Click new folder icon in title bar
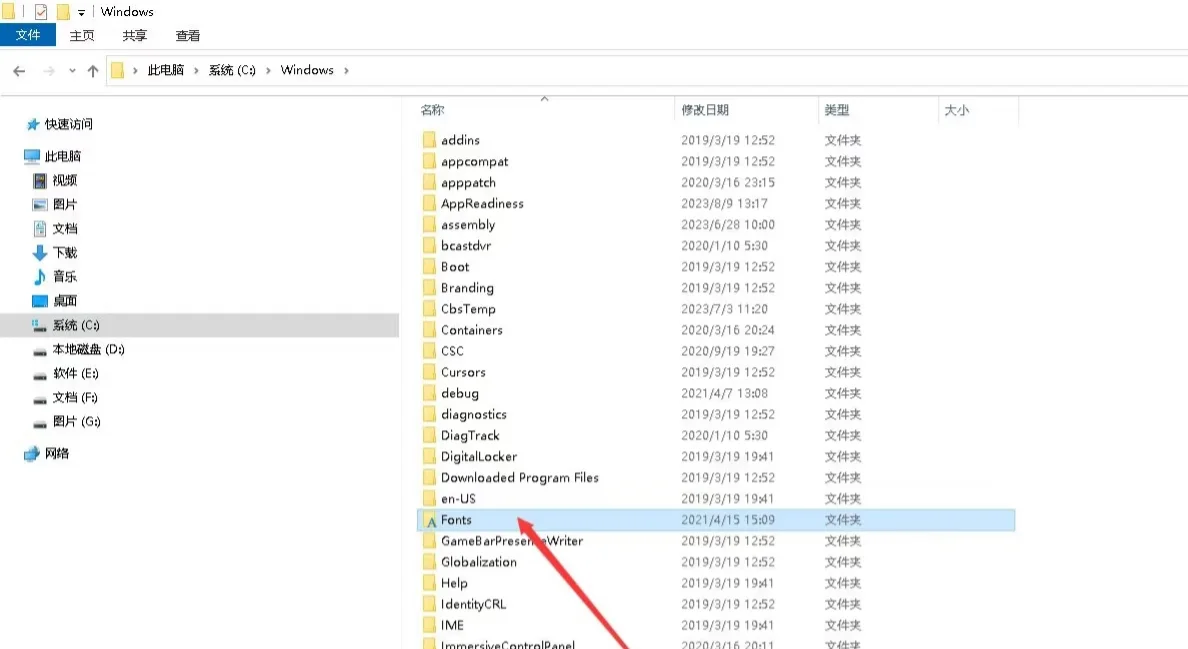1188x649 pixels. coord(63,11)
